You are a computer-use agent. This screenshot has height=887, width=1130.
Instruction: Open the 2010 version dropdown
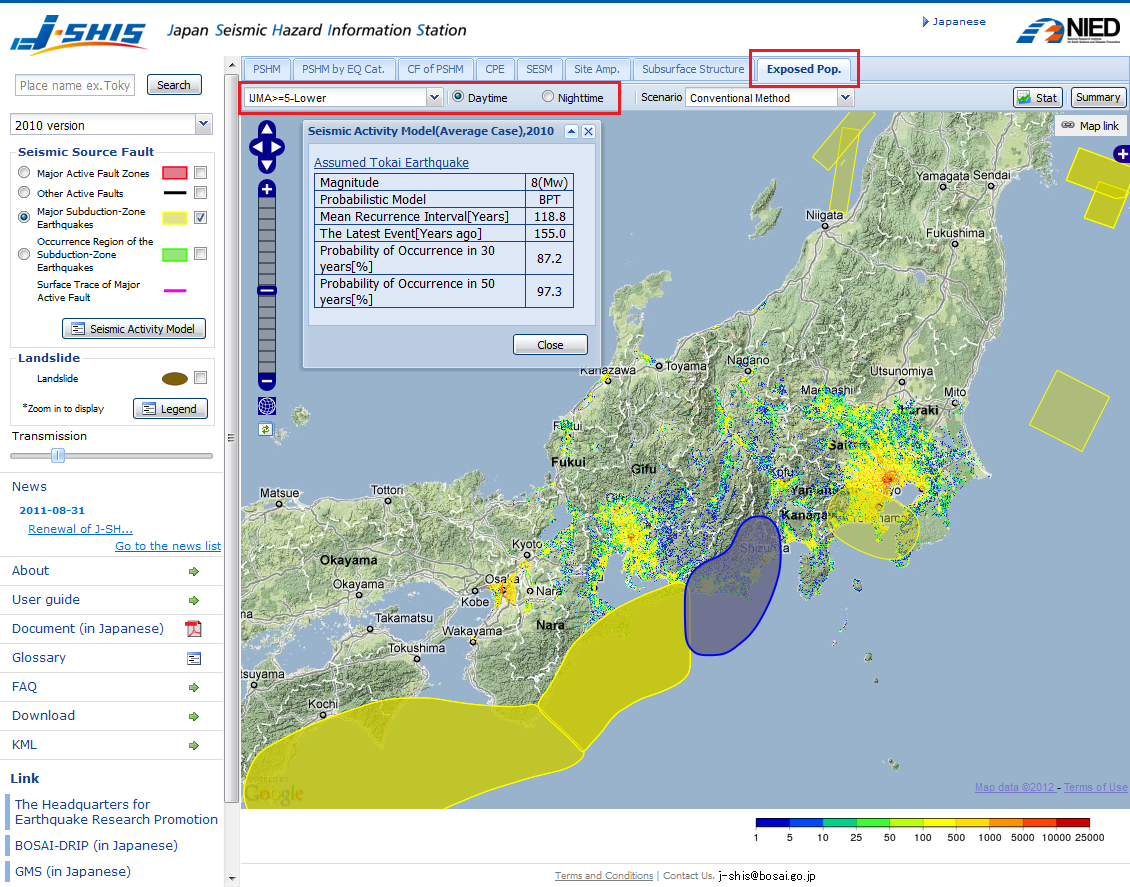[x=201, y=122]
